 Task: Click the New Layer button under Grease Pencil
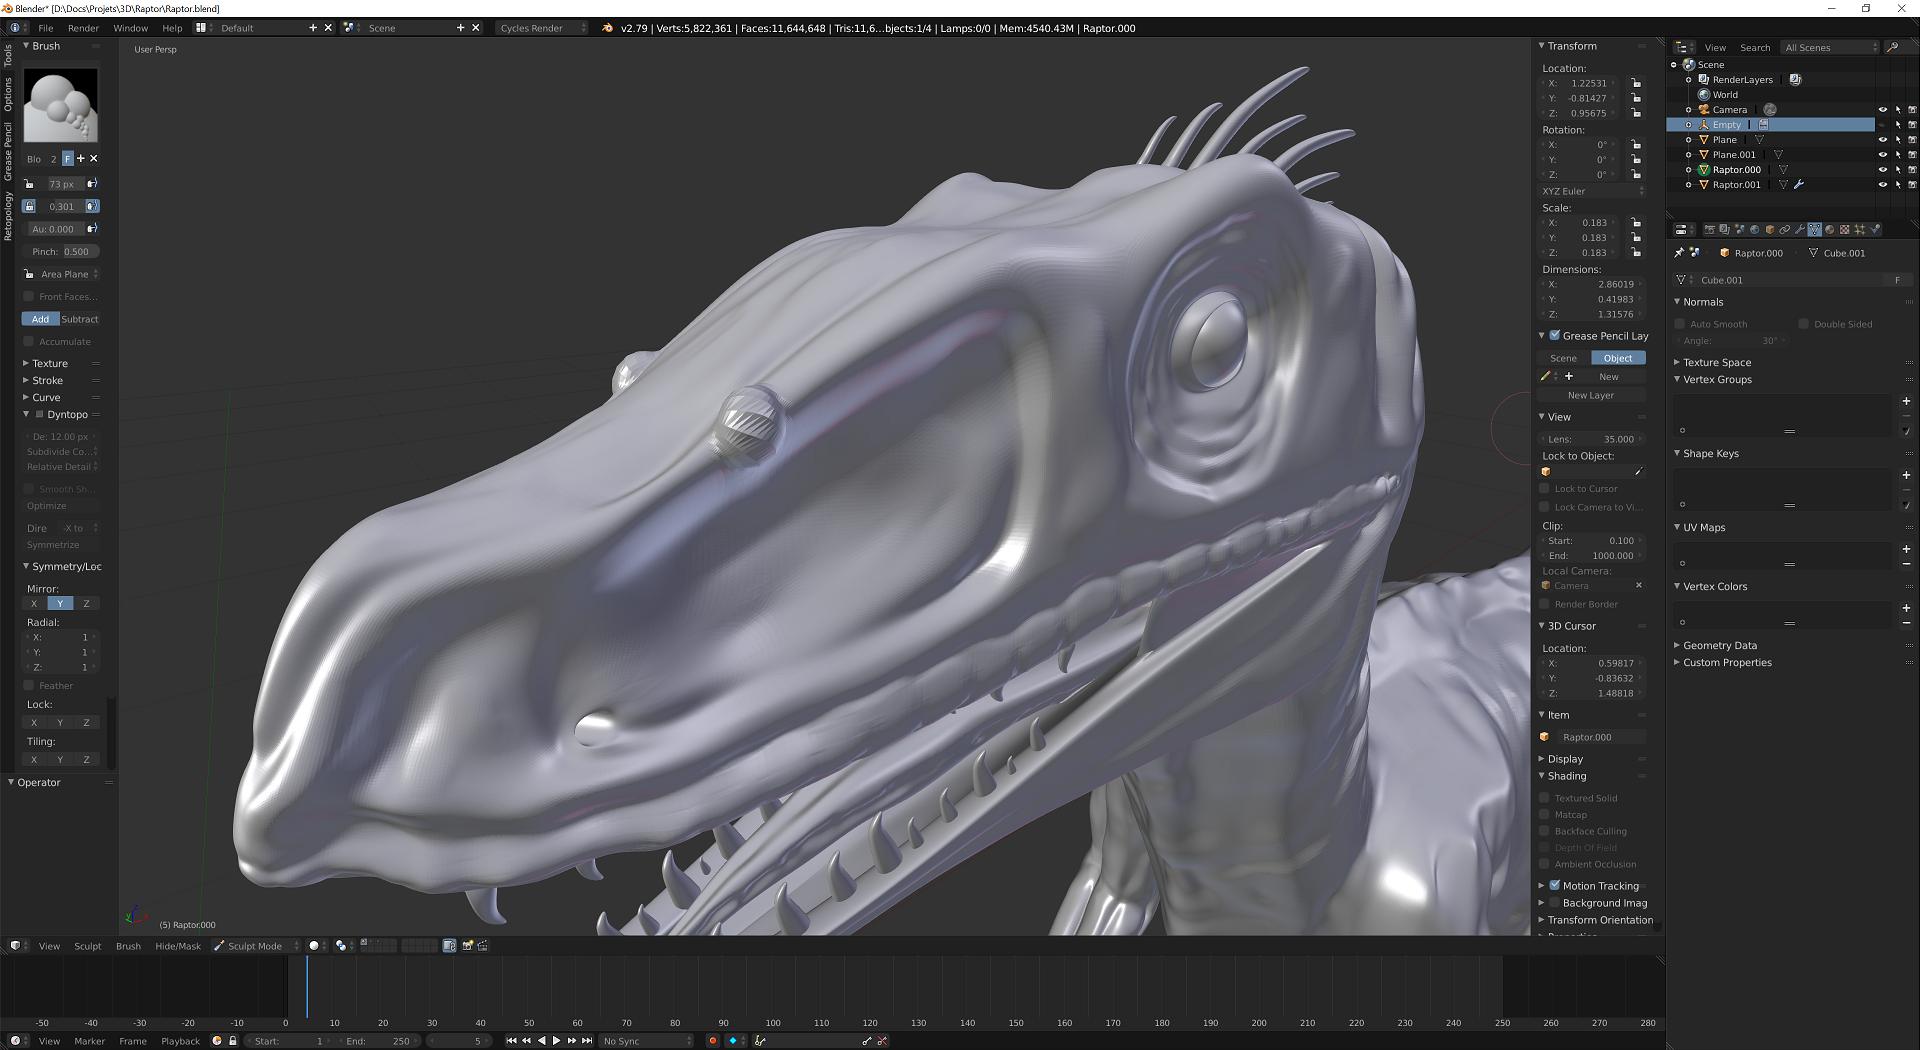point(1590,395)
